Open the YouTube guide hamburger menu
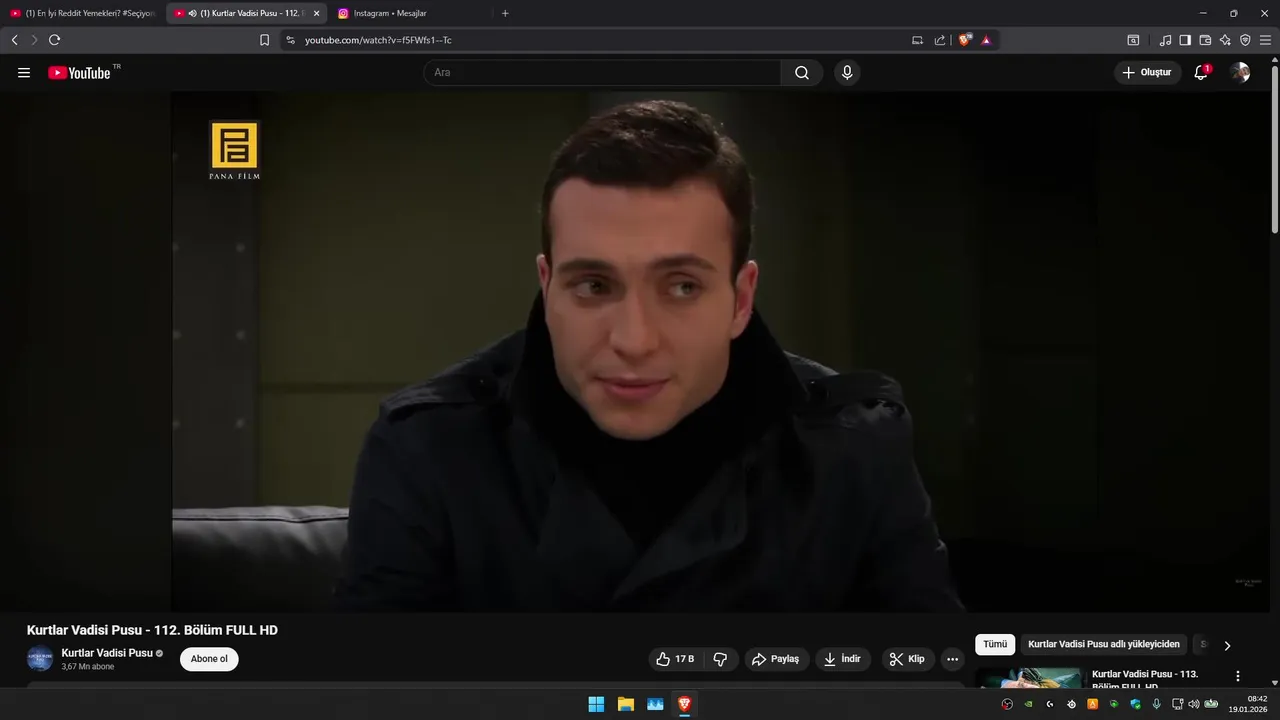 coord(24,73)
